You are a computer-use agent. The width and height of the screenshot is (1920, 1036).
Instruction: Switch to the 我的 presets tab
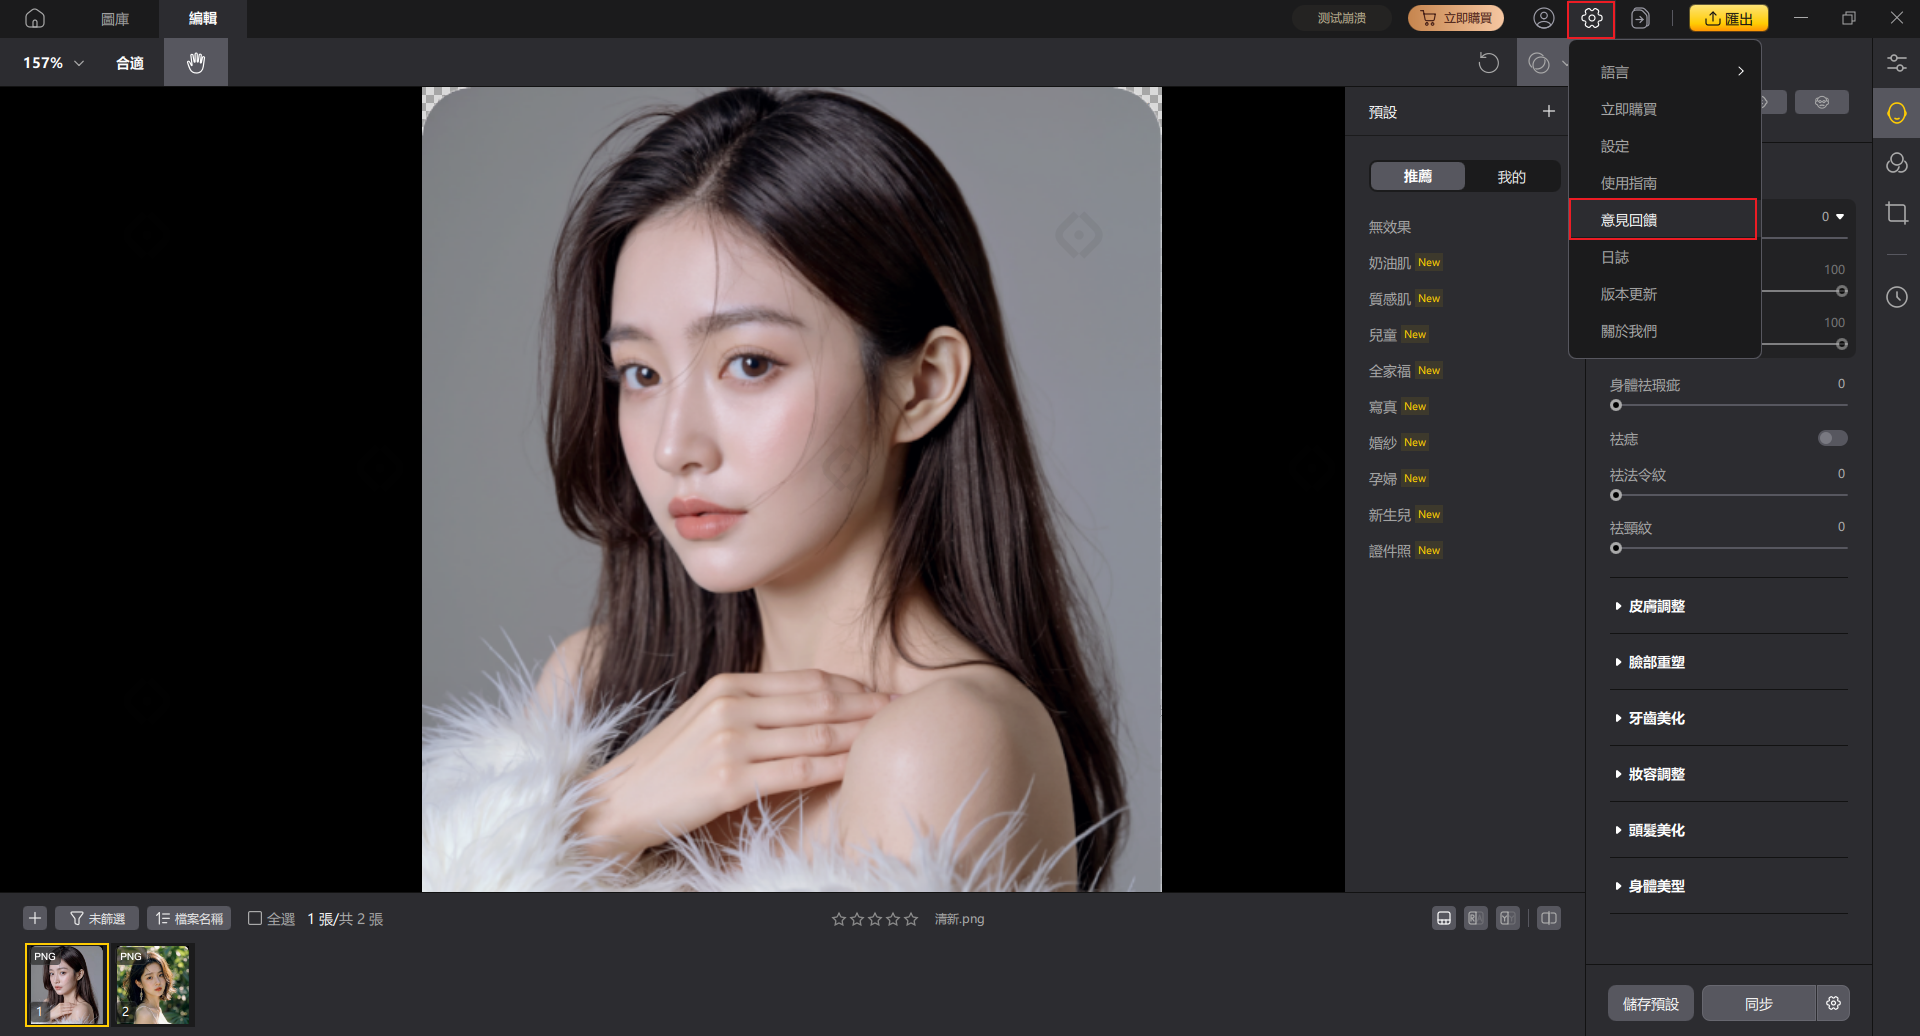point(1511,177)
